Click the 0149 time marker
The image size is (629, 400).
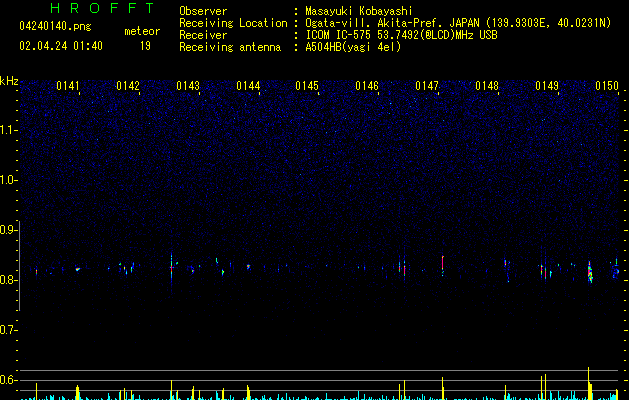547,86
